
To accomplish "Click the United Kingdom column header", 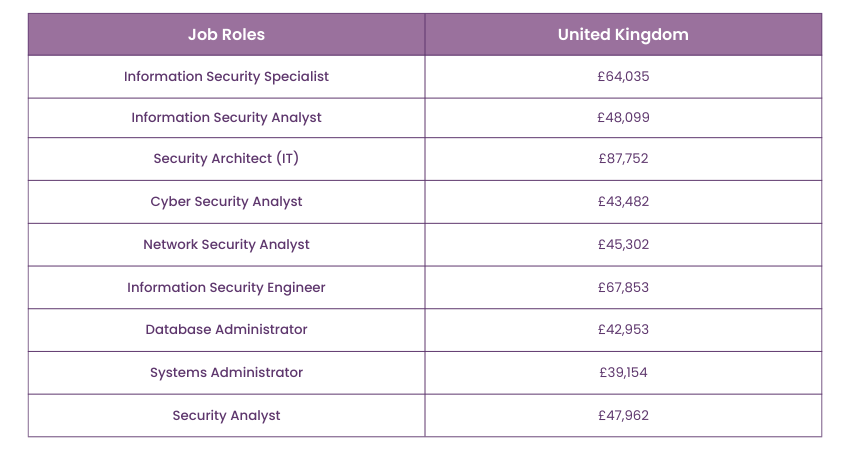I will [x=623, y=35].
